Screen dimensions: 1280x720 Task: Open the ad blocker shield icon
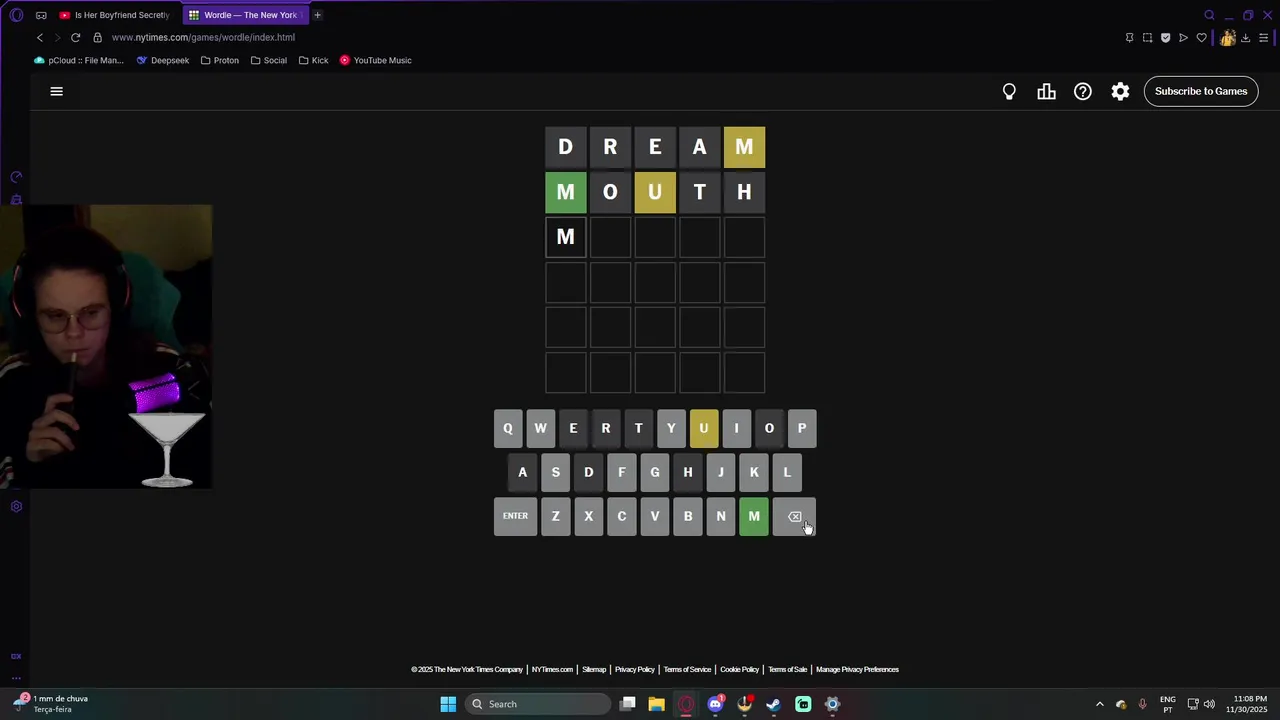tap(1165, 38)
